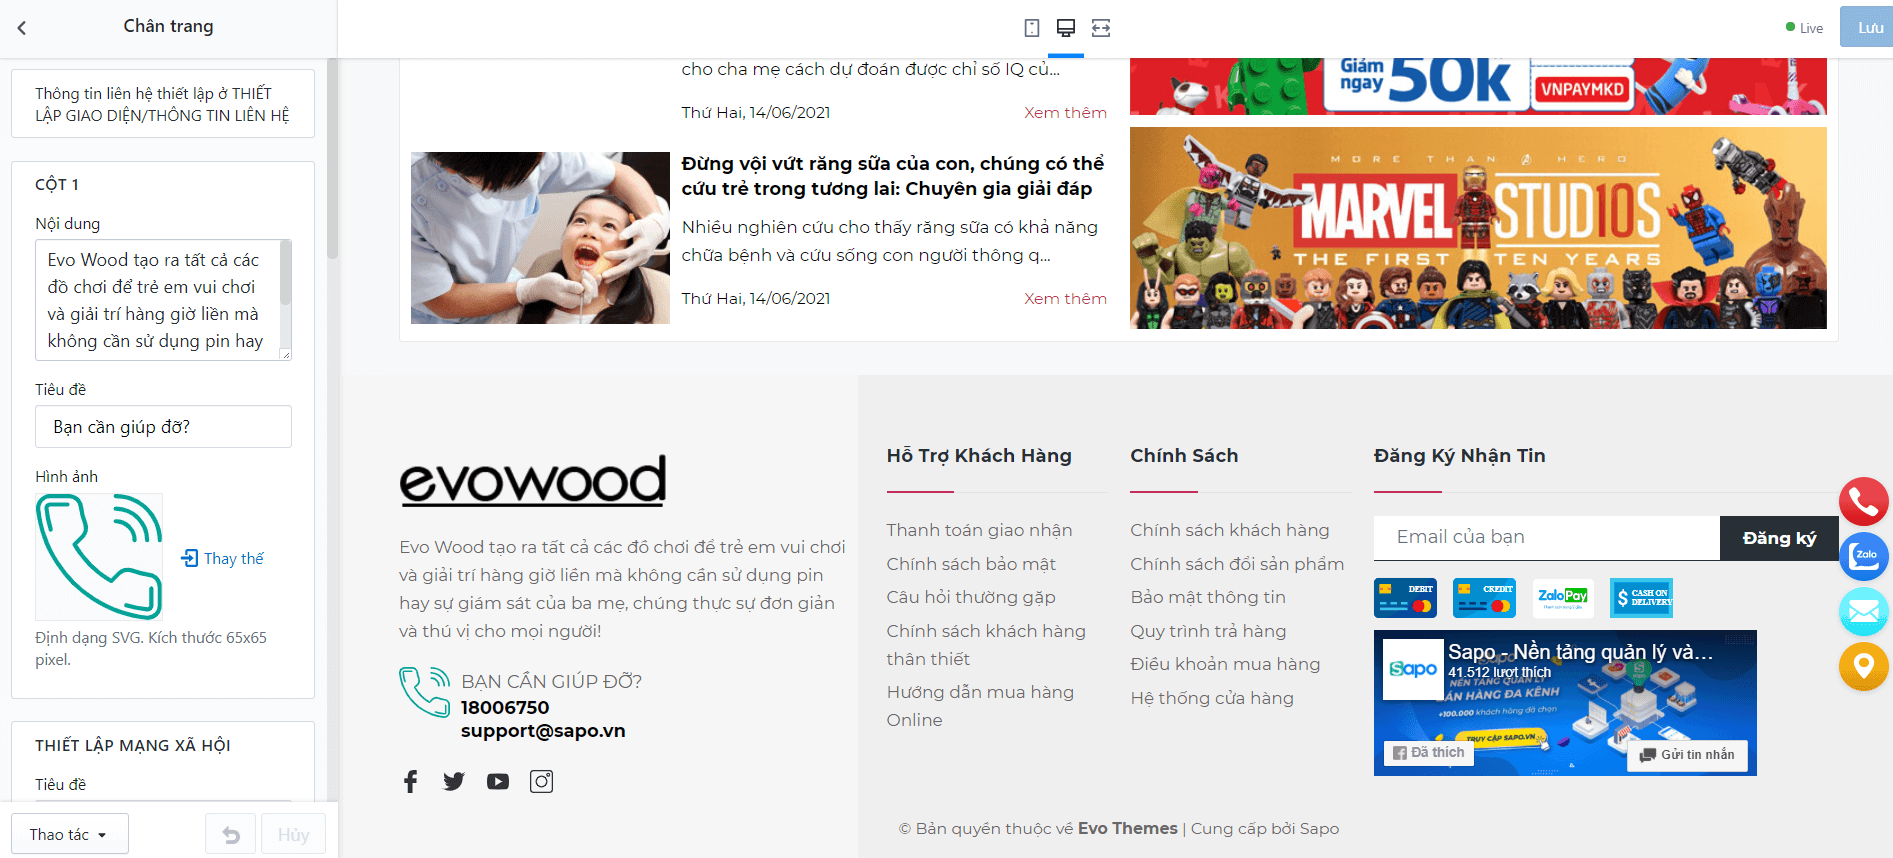The width and height of the screenshot is (1893, 858).
Task: Click the Hỗ Trợ Khách Hàng footer heading
Action: click(979, 456)
